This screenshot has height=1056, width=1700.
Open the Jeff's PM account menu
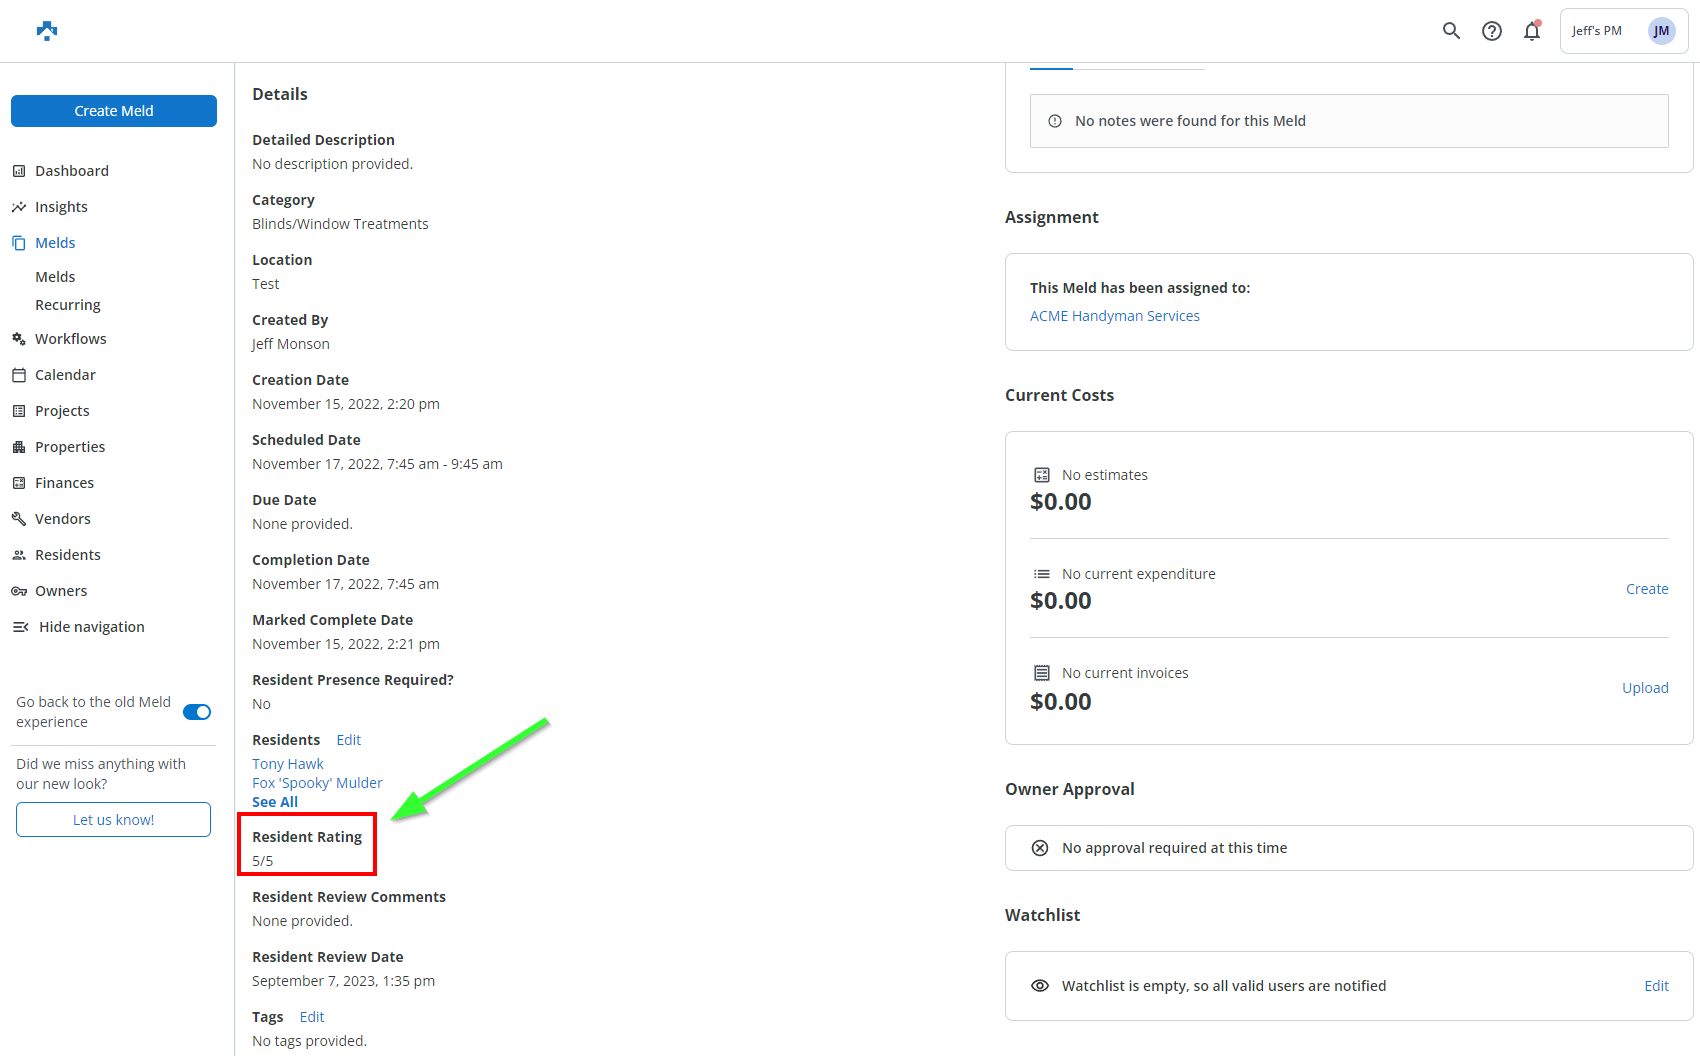coord(1623,31)
